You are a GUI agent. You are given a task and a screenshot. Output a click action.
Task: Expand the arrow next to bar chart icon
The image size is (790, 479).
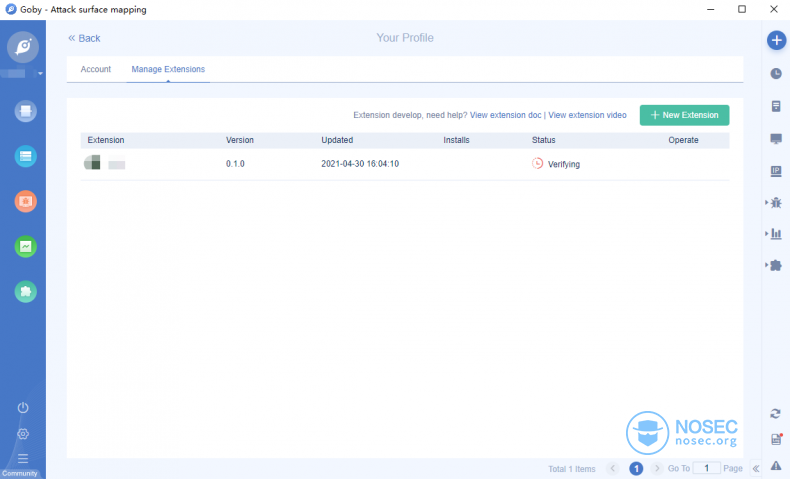pyautogui.click(x=766, y=234)
